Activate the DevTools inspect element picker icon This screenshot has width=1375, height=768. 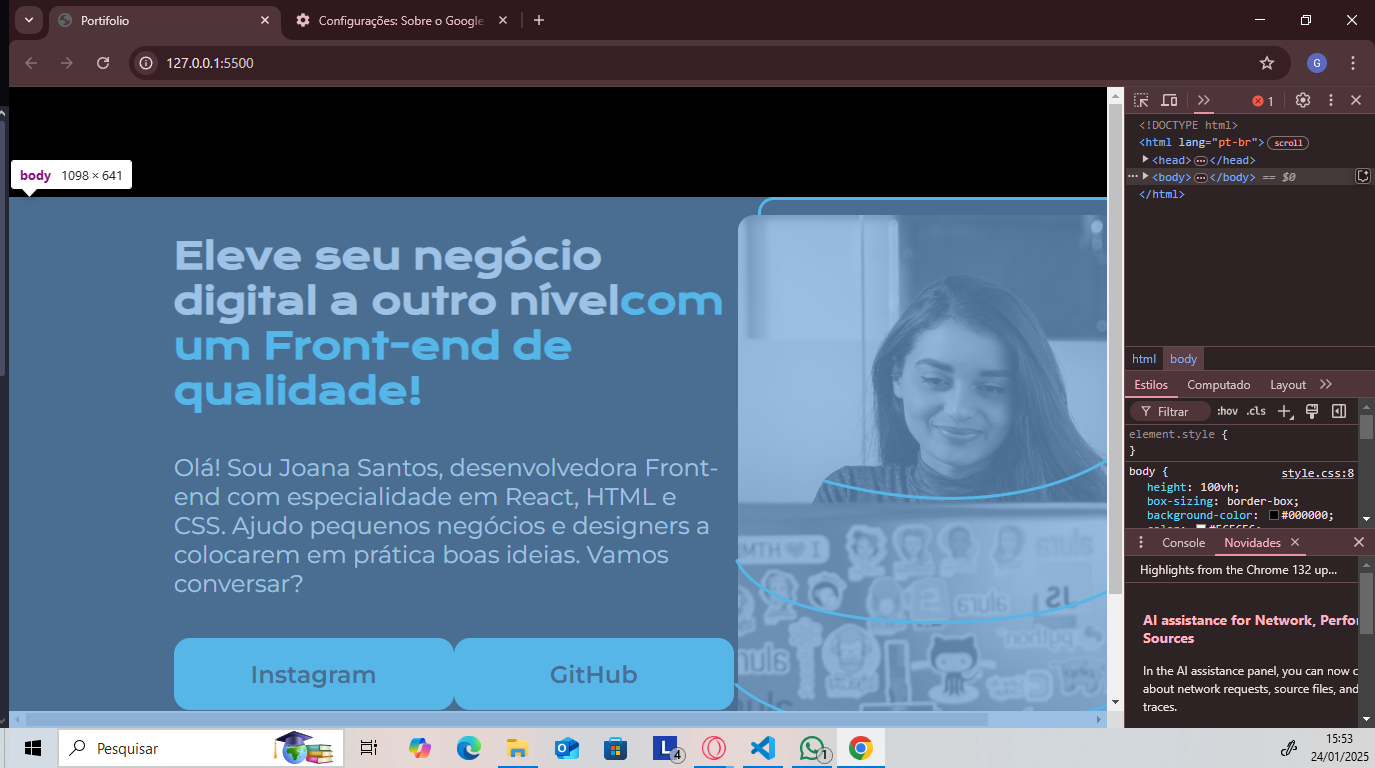(1141, 101)
